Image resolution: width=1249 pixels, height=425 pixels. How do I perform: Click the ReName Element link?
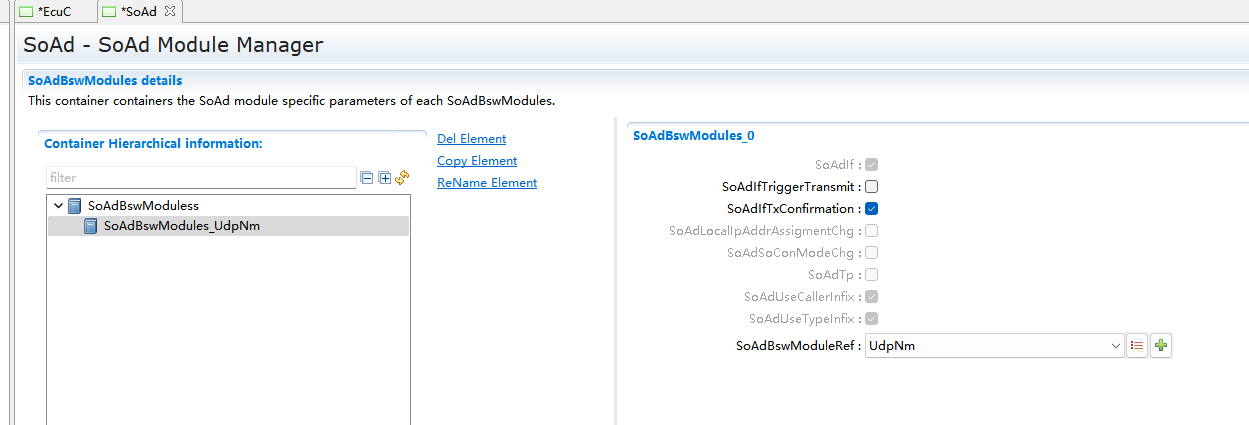click(487, 183)
